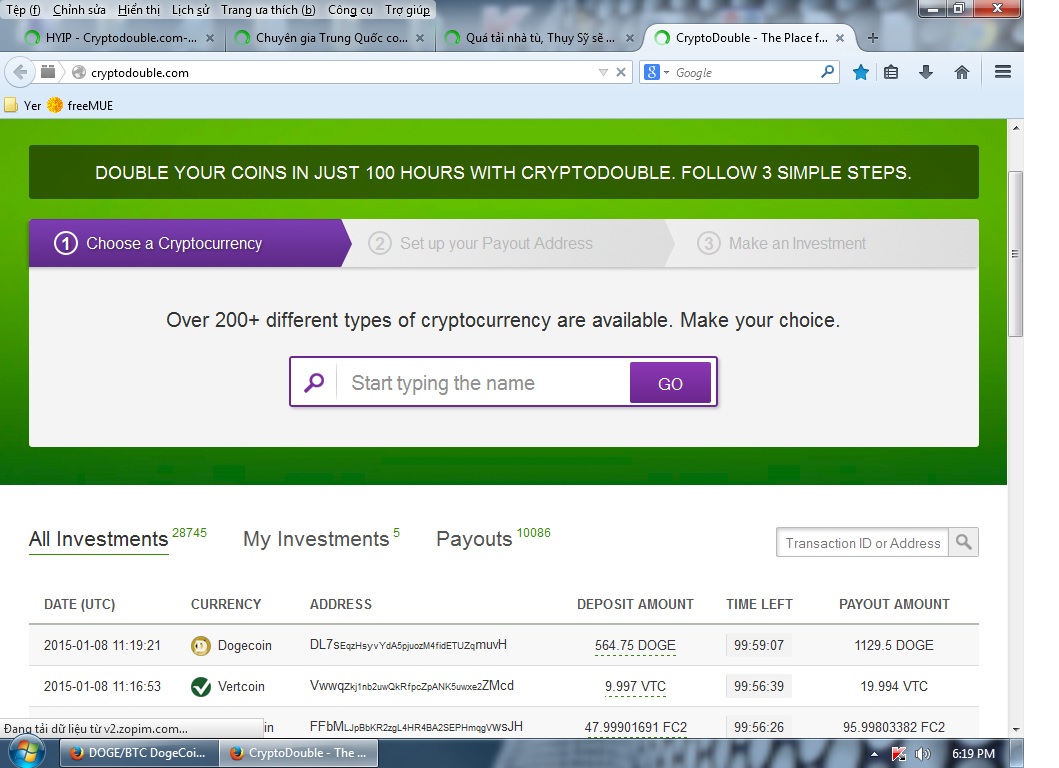Open the Google search engine dropdown
Screen dimensions: 1059x768
[656, 72]
